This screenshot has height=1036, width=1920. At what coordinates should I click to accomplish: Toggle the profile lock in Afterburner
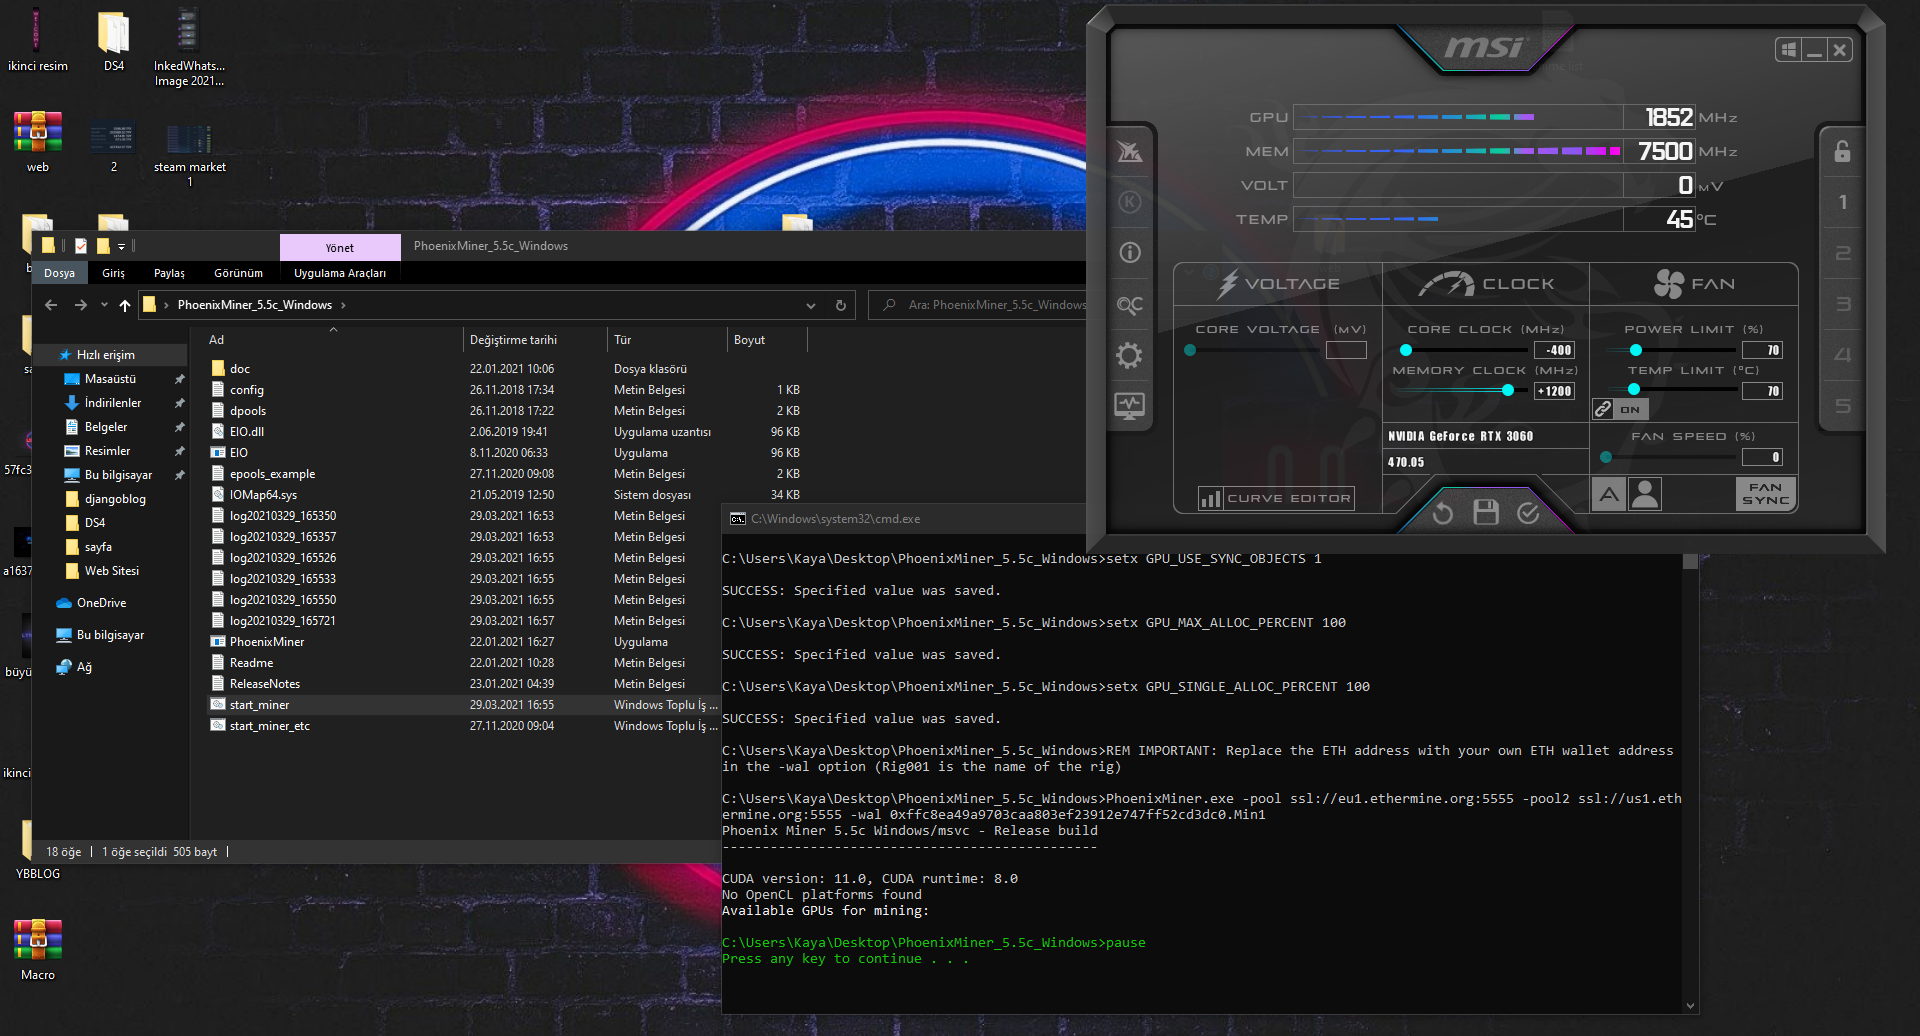coord(1842,151)
